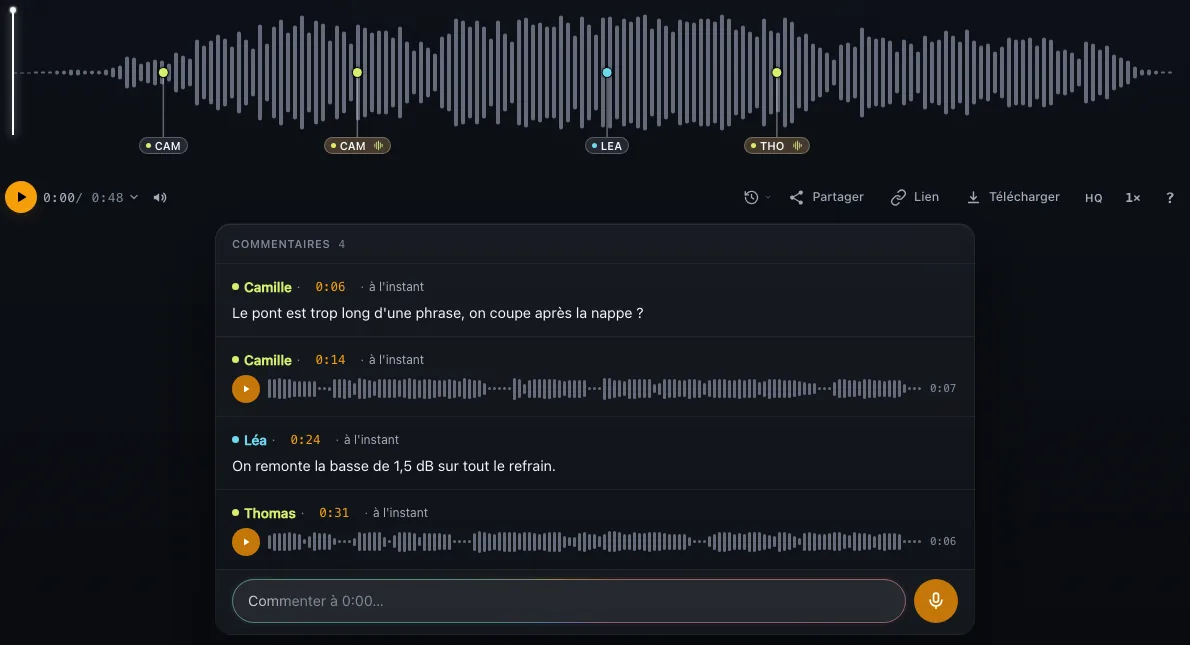Select the CAM voice-note marker label
The width and height of the screenshot is (1190, 645).
(x=357, y=146)
